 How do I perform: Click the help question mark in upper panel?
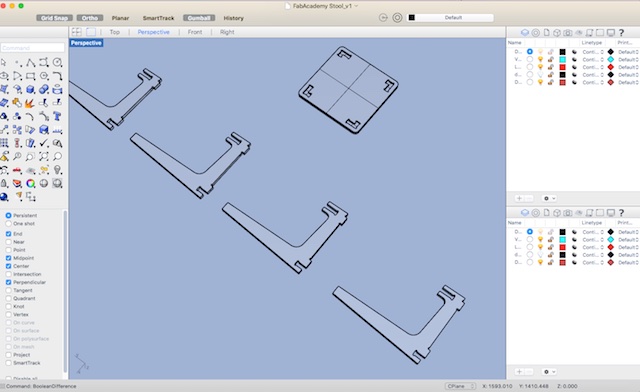pyautogui.click(x=621, y=33)
